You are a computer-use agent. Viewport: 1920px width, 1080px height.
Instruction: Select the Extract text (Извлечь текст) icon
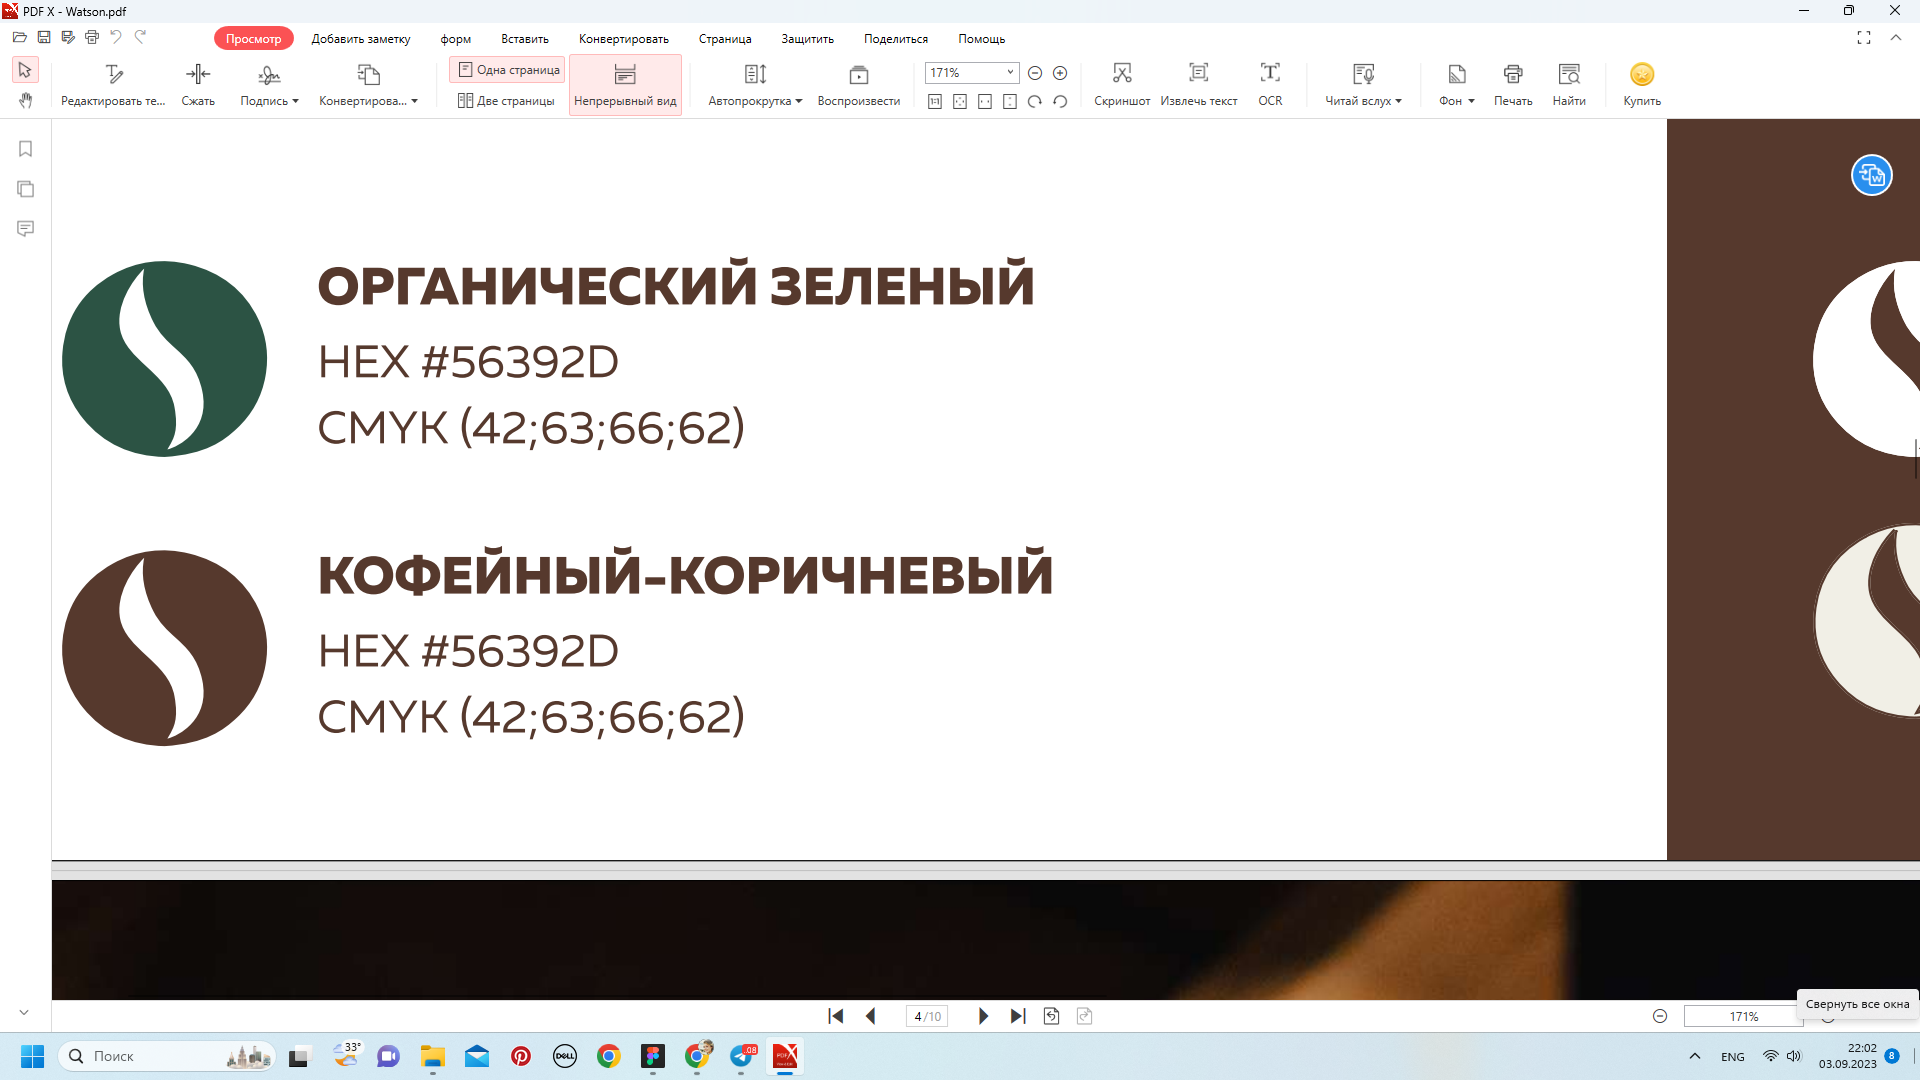pos(1198,75)
